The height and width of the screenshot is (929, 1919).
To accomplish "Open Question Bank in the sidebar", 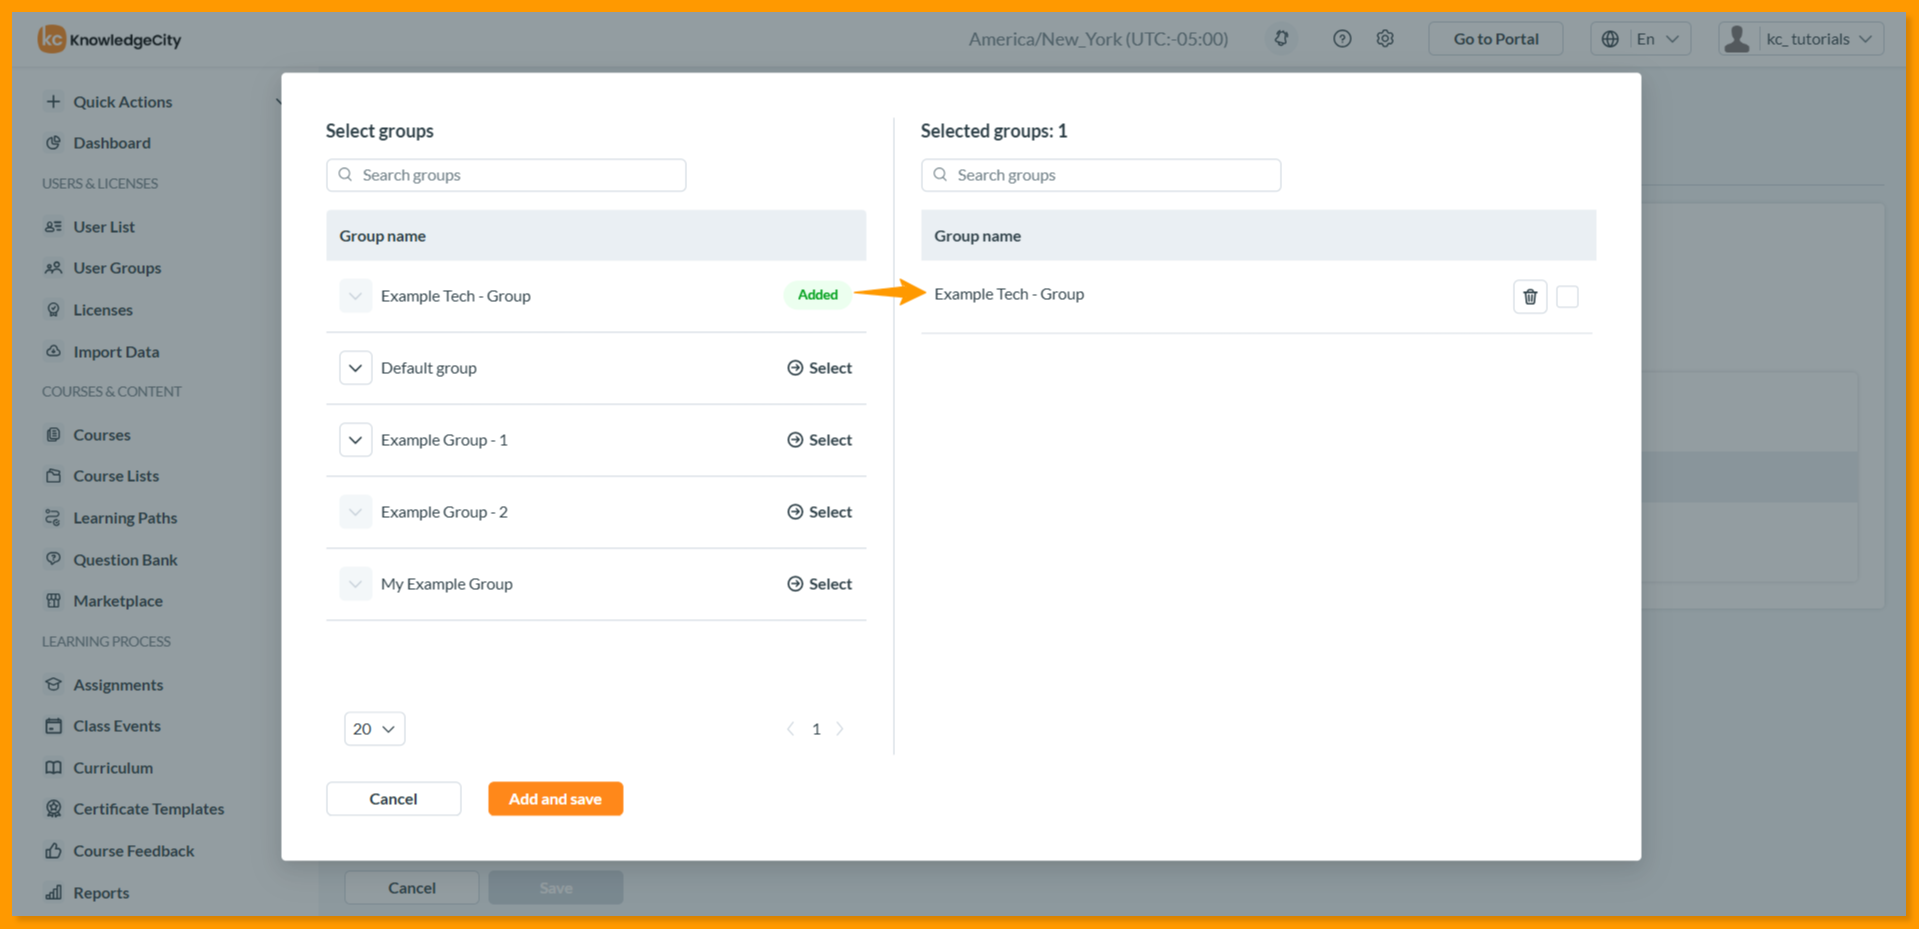I will (x=124, y=560).
